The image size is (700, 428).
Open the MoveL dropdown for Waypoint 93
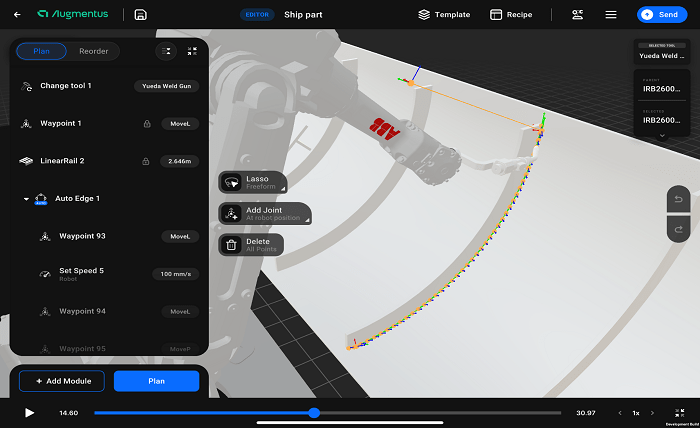point(180,237)
